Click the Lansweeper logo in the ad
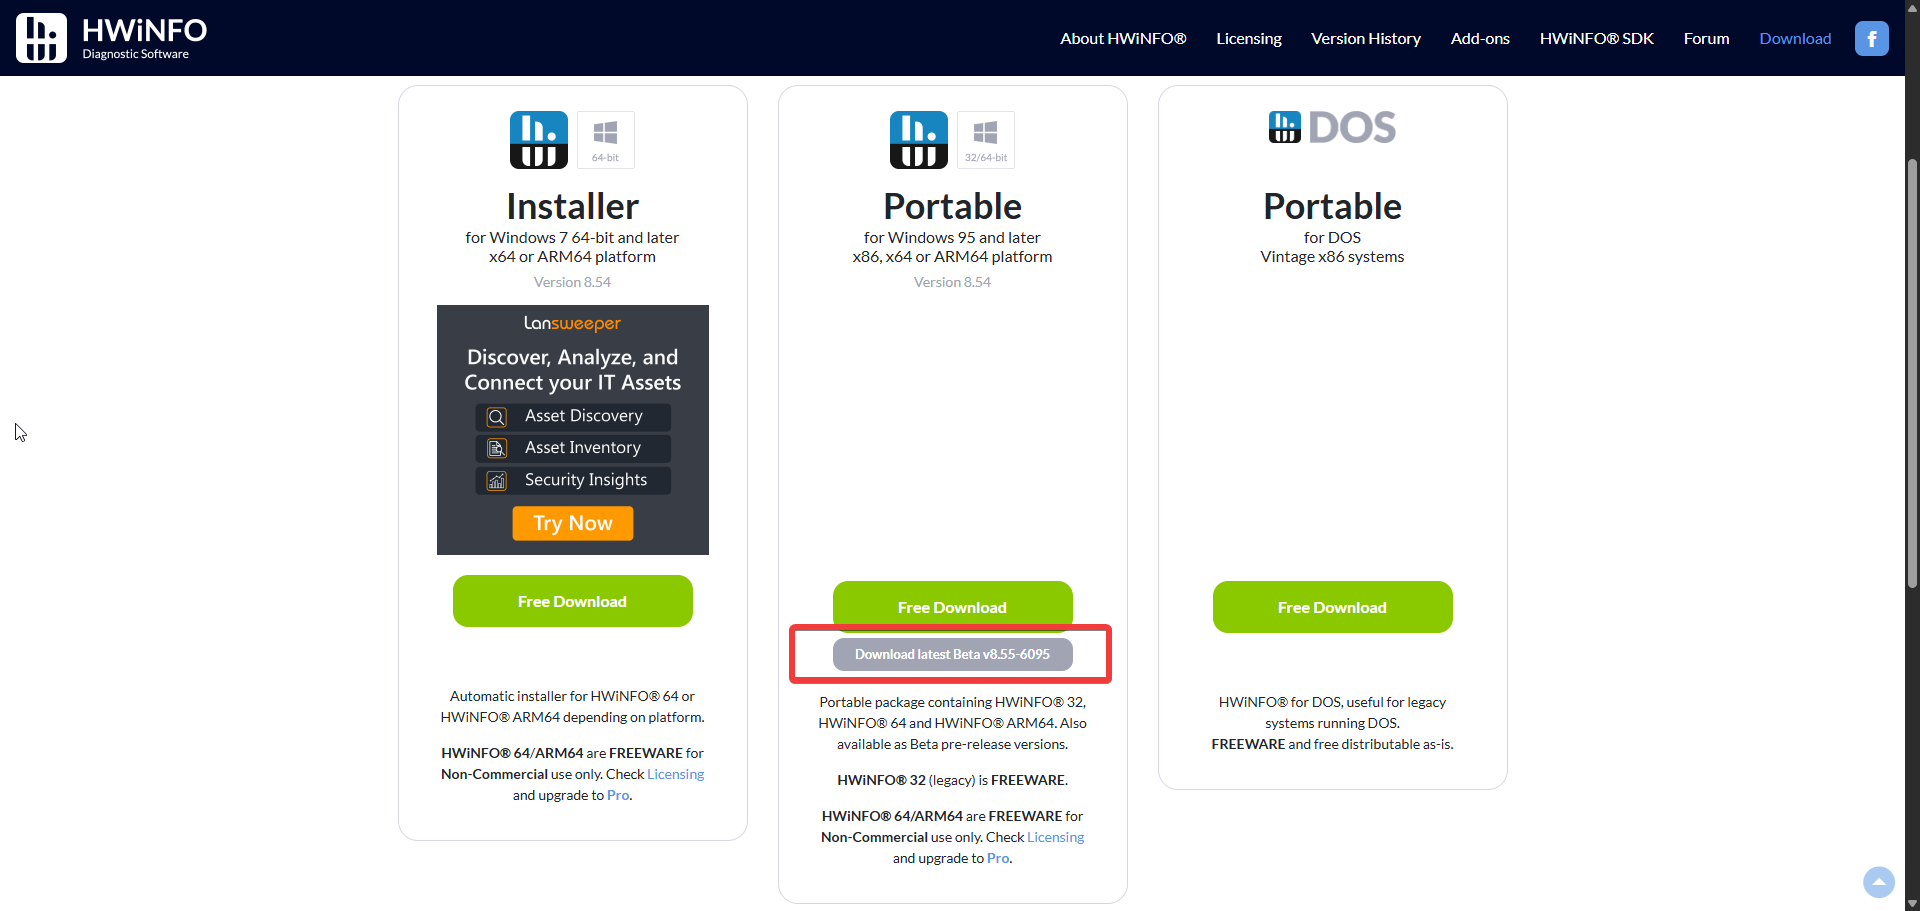1920x911 pixels. 572,323
